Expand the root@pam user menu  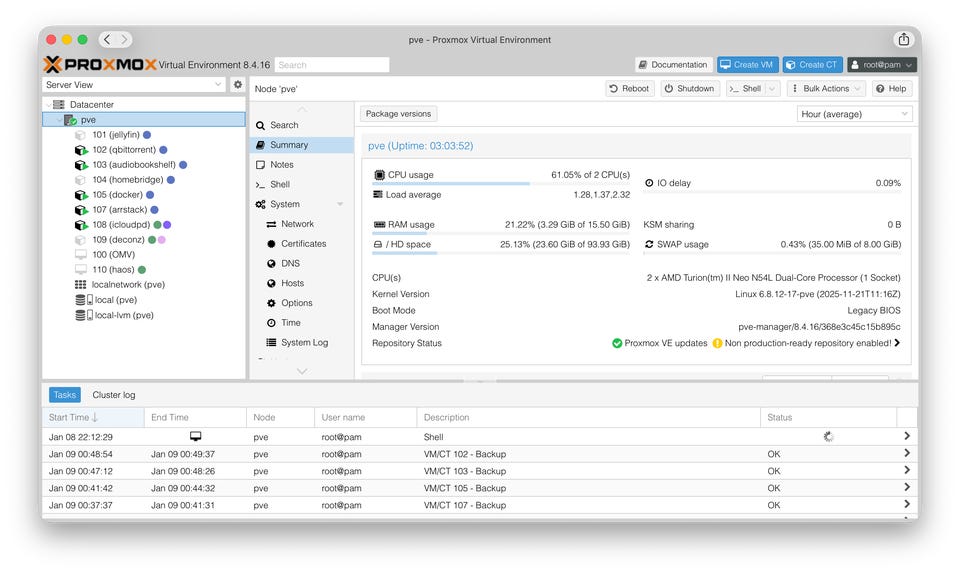point(881,65)
